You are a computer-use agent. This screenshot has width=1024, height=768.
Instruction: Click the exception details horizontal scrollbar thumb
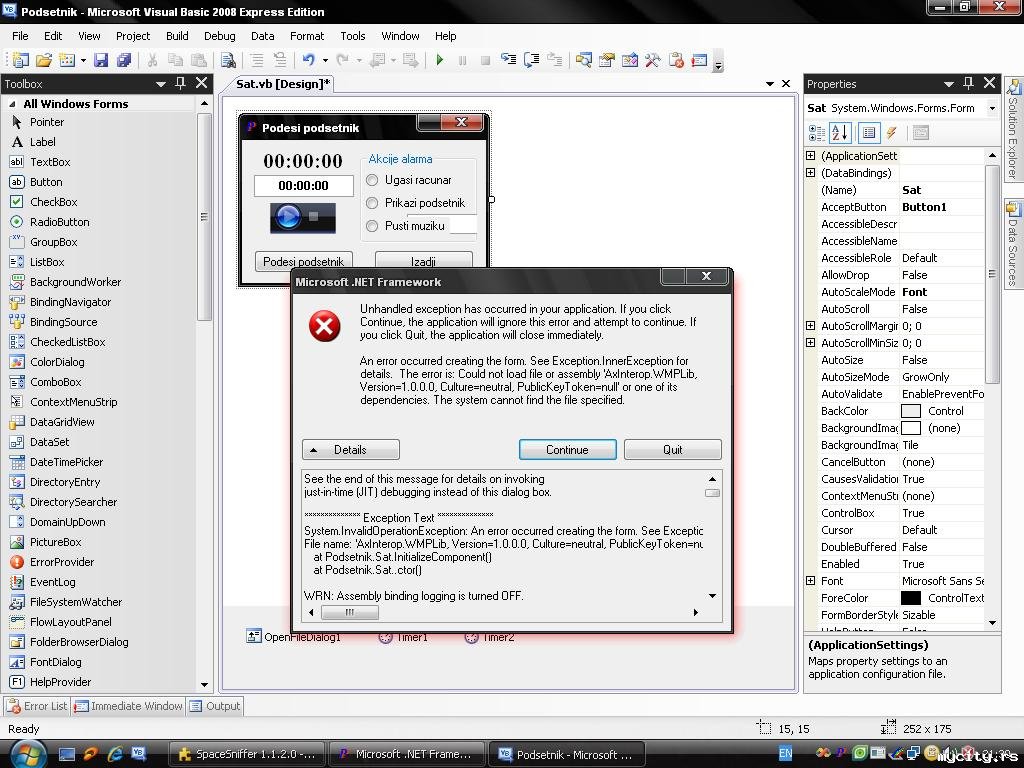(x=350, y=612)
